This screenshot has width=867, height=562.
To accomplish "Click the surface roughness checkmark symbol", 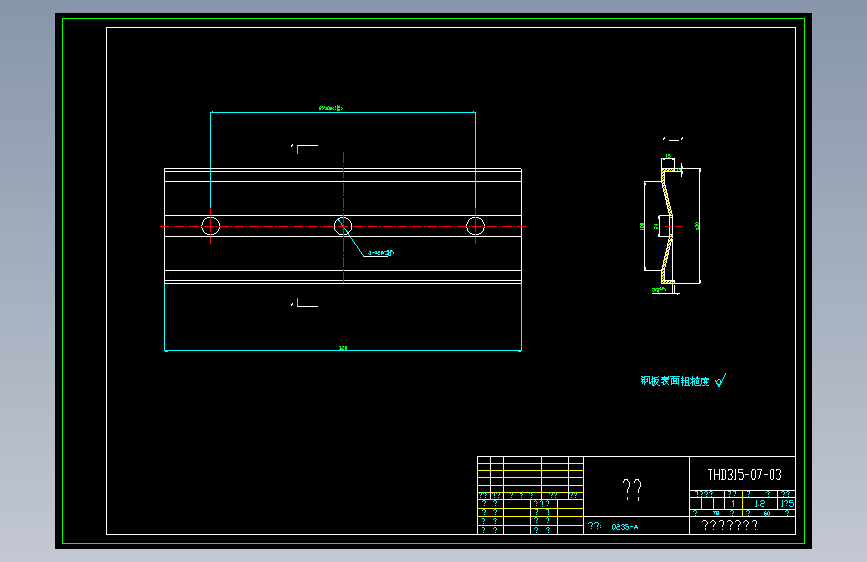I will [x=720, y=380].
